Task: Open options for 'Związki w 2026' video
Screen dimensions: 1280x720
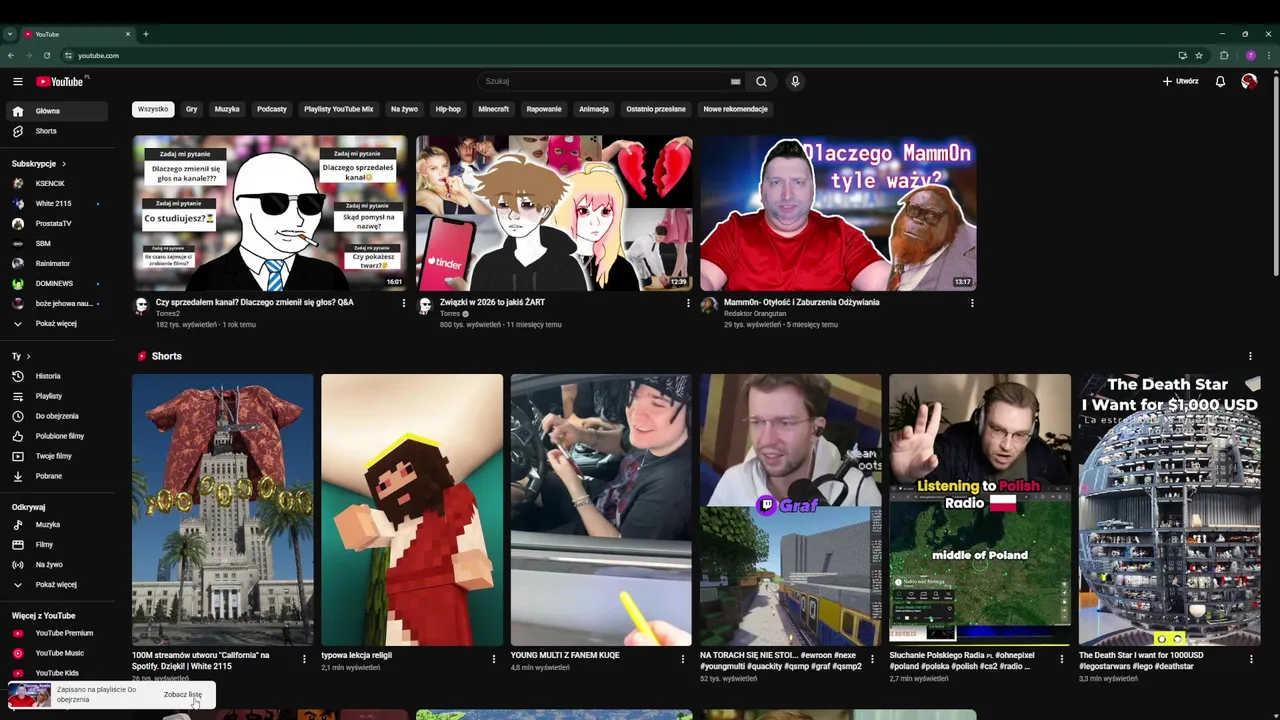Action: tap(688, 303)
